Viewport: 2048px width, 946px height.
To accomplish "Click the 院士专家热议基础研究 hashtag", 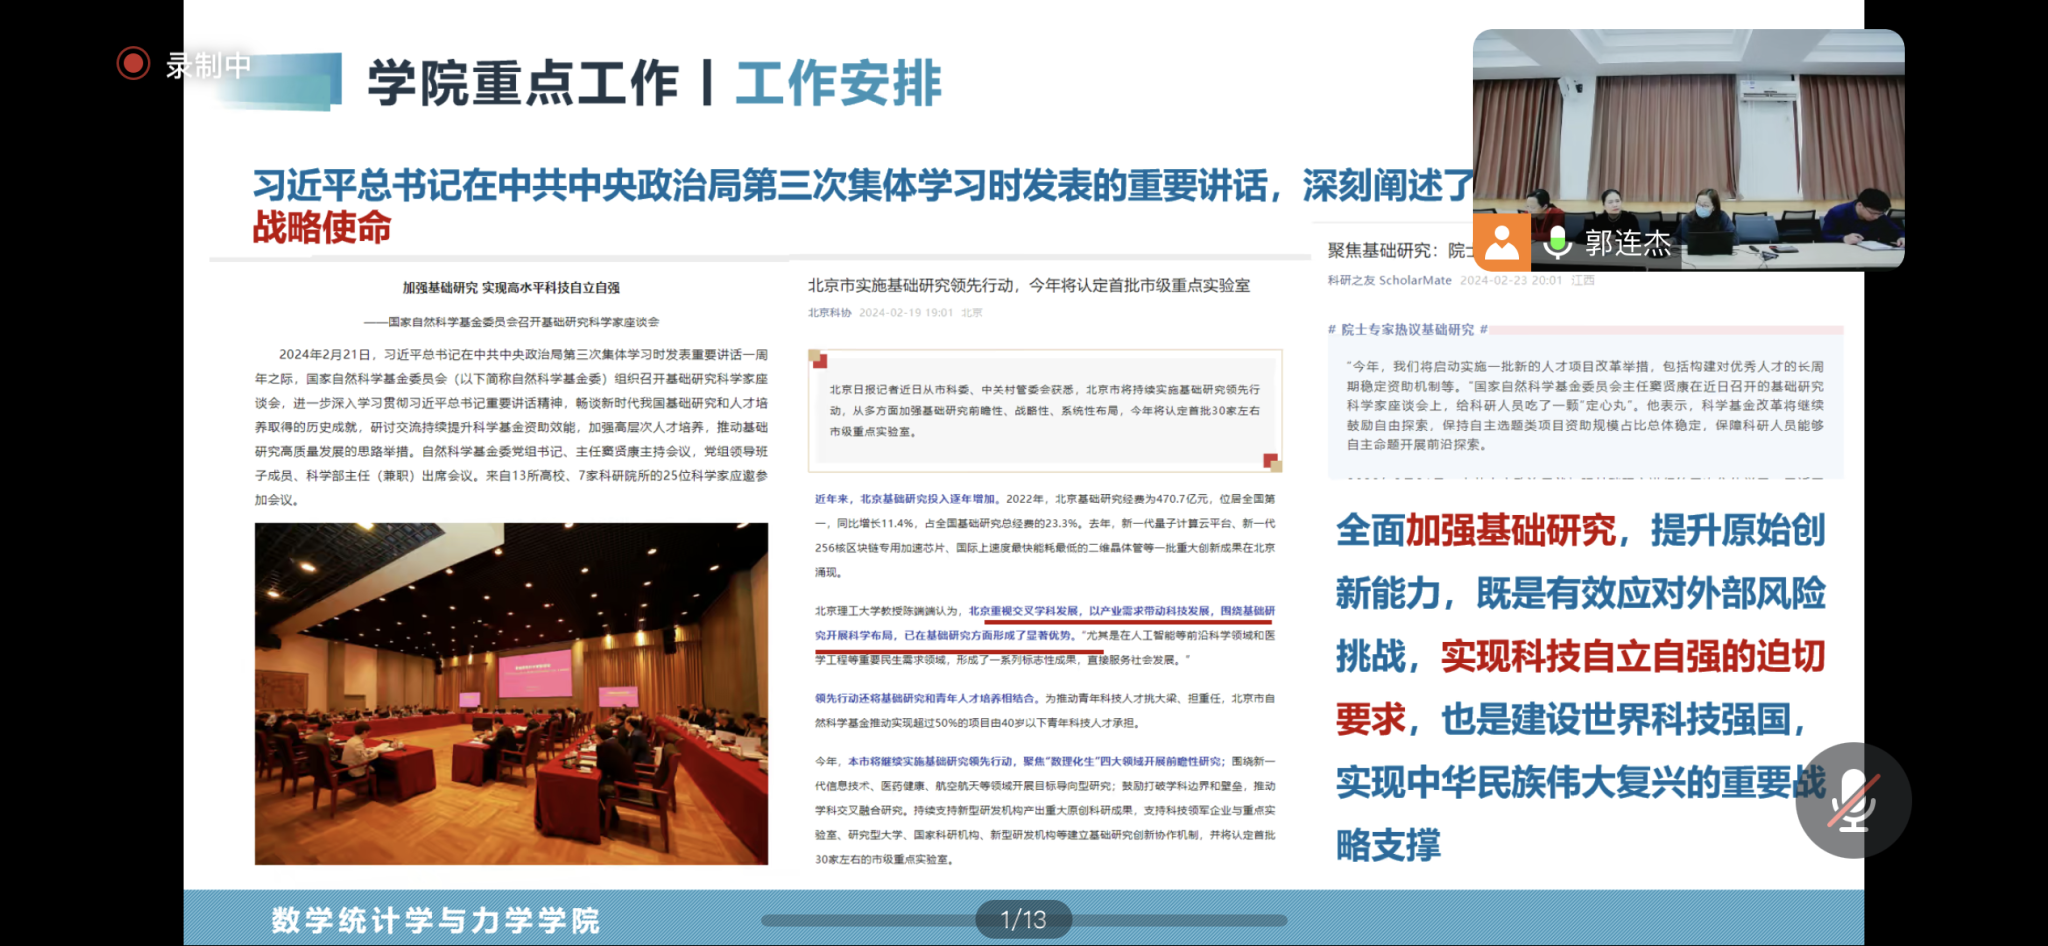I will pyautogui.click(x=1407, y=329).
